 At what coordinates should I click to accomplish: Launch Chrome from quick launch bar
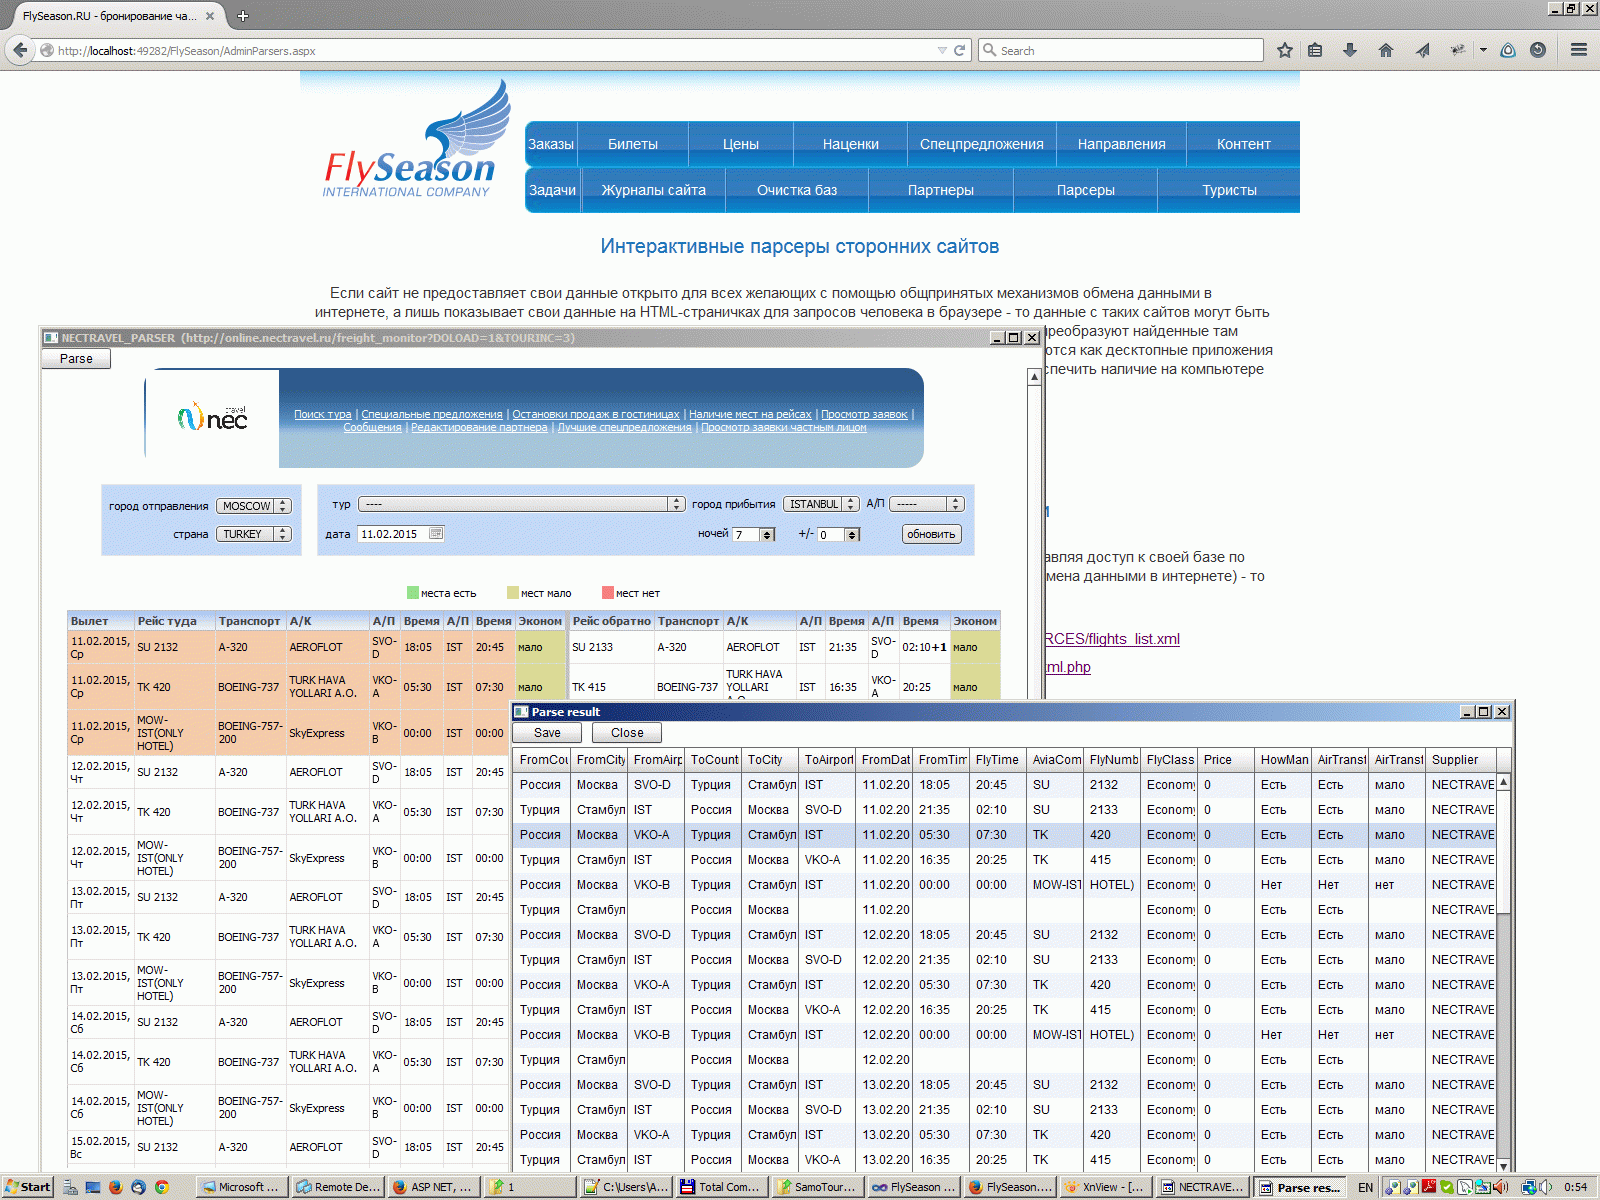click(x=161, y=1187)
